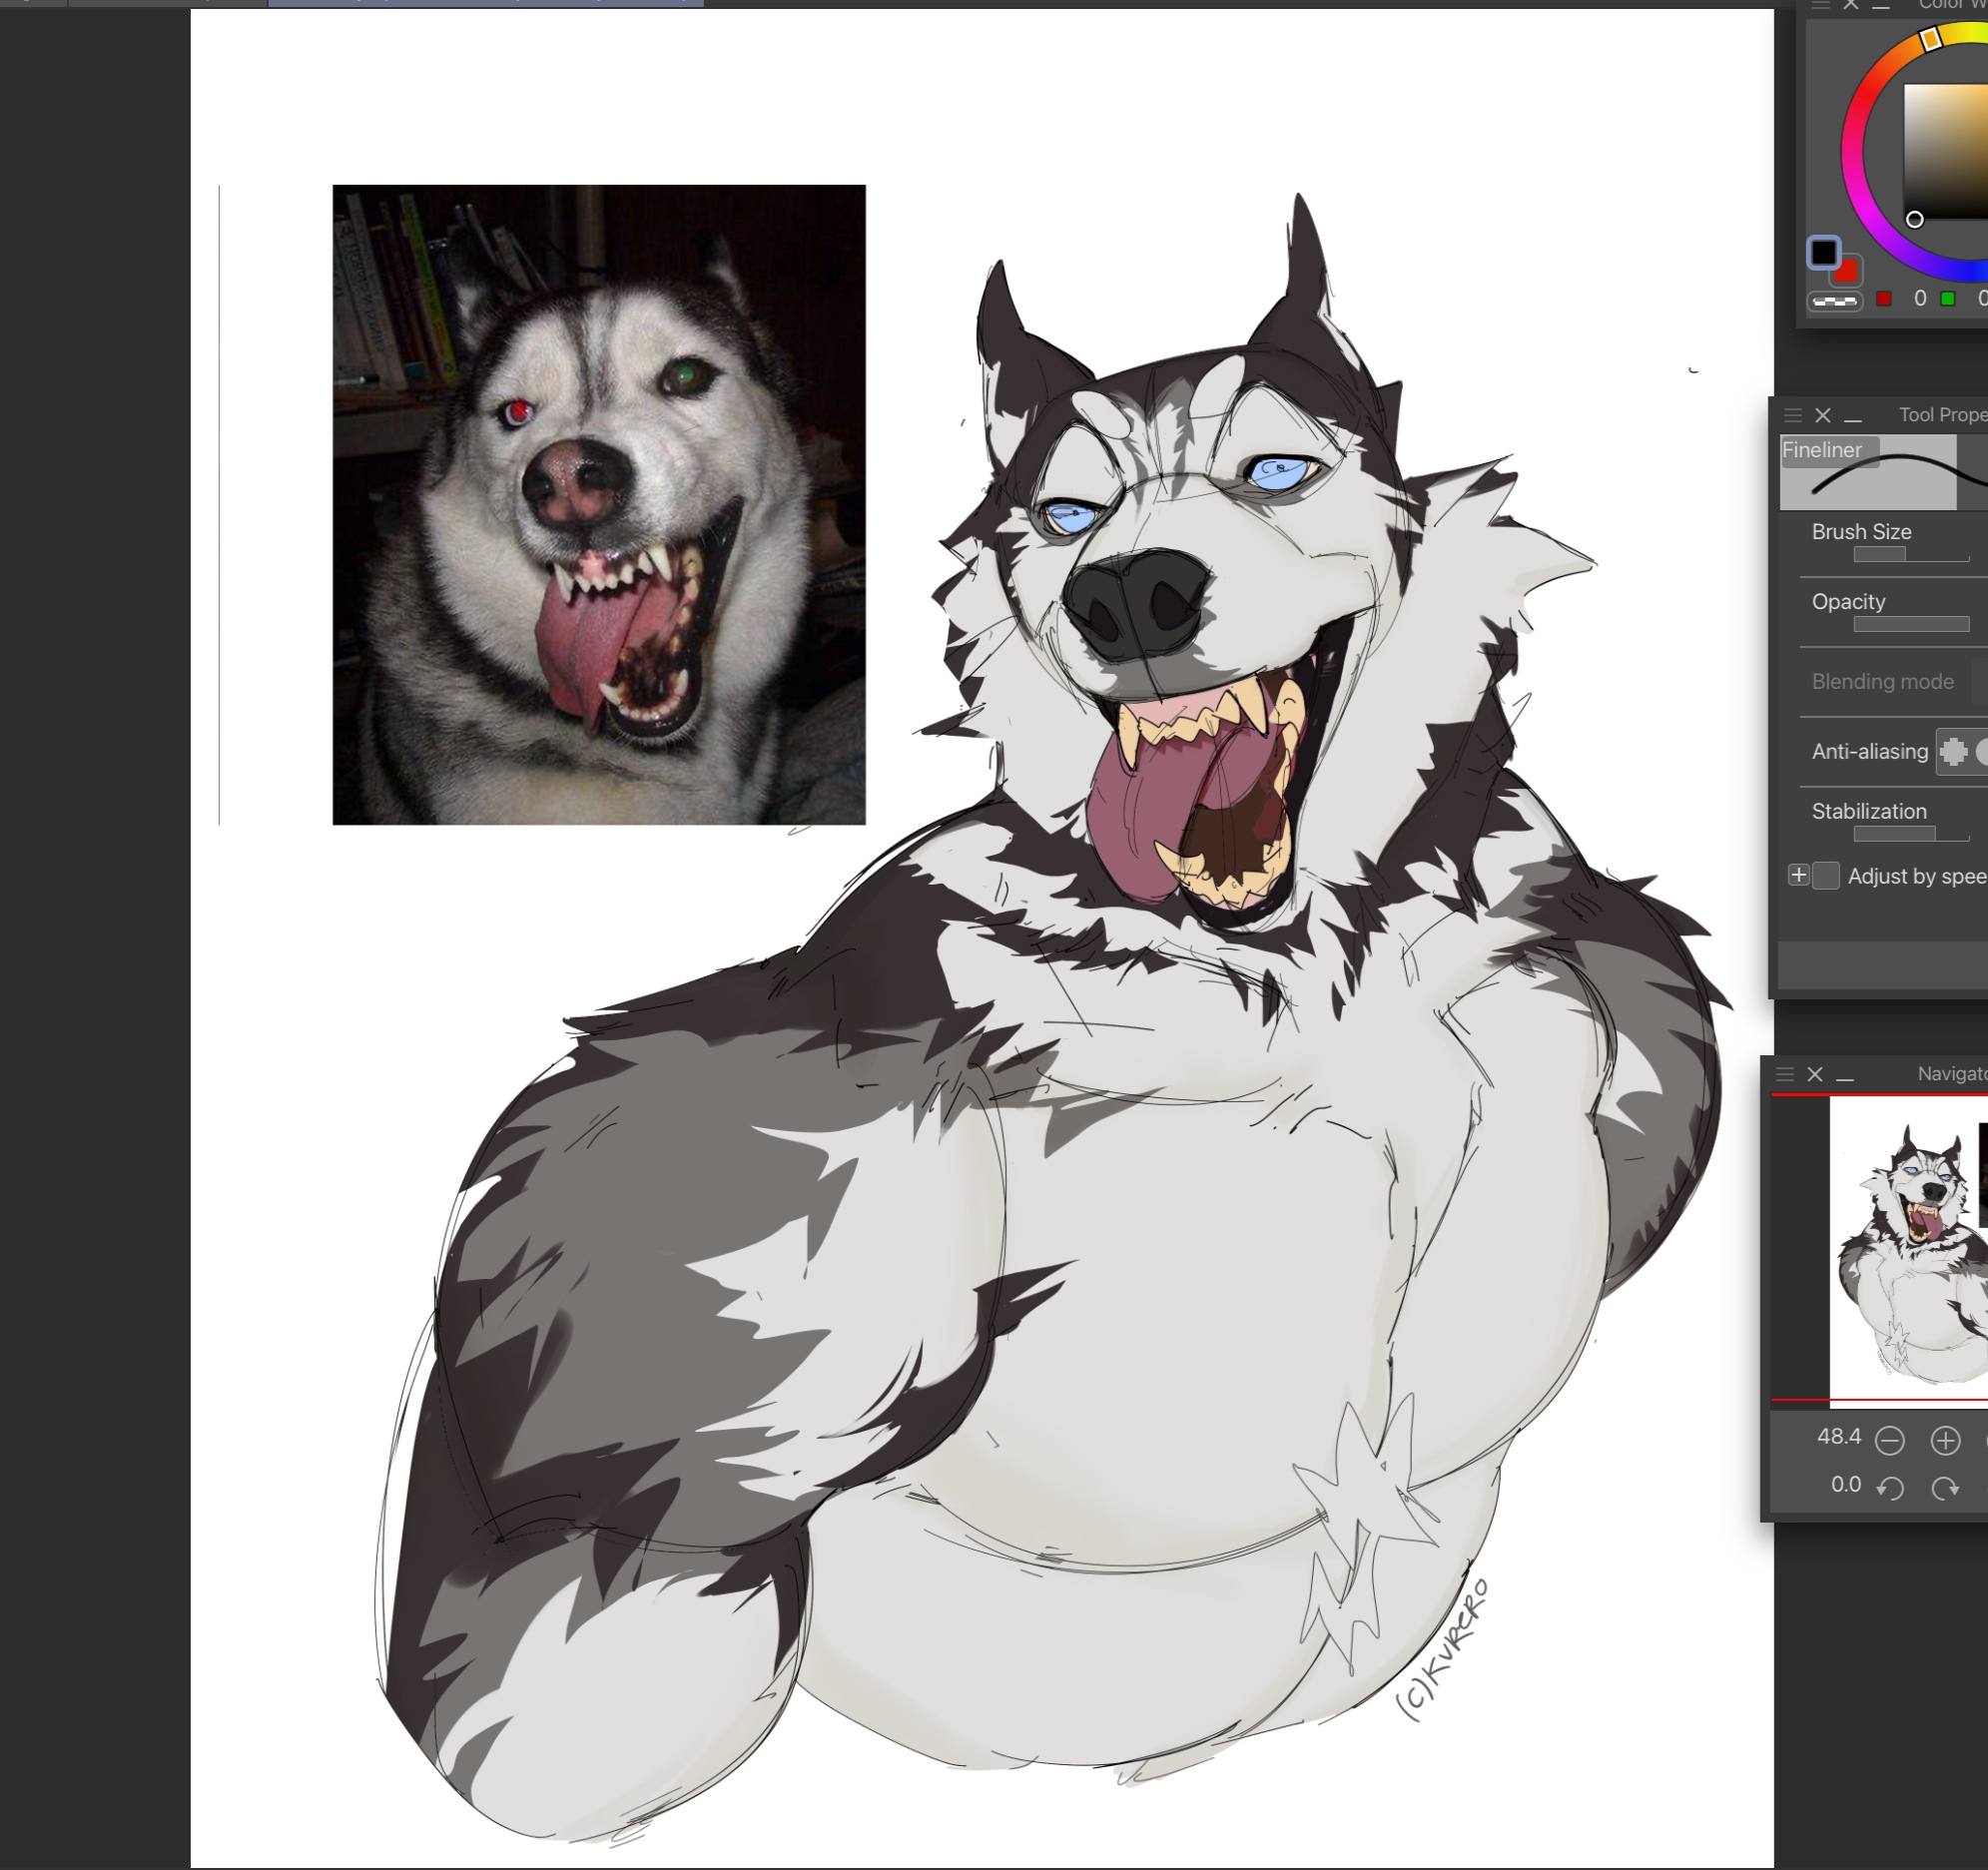Open Tool Property panel hamburger menu
Viewport: 1988px width, 1870px height.
[1792, 415]
